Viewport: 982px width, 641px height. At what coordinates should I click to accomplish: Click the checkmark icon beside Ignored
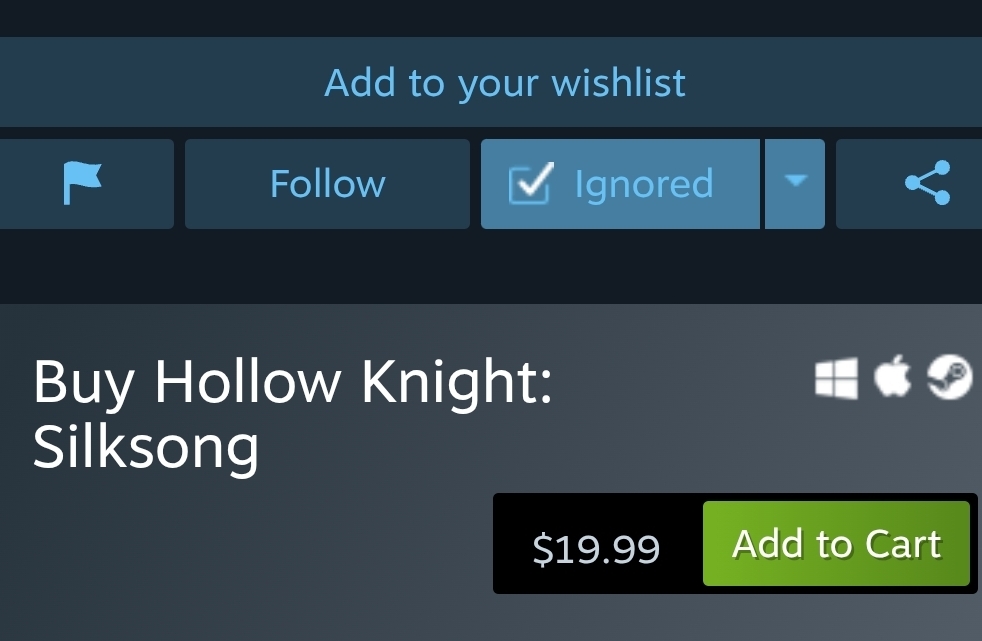tap(531, 183)
